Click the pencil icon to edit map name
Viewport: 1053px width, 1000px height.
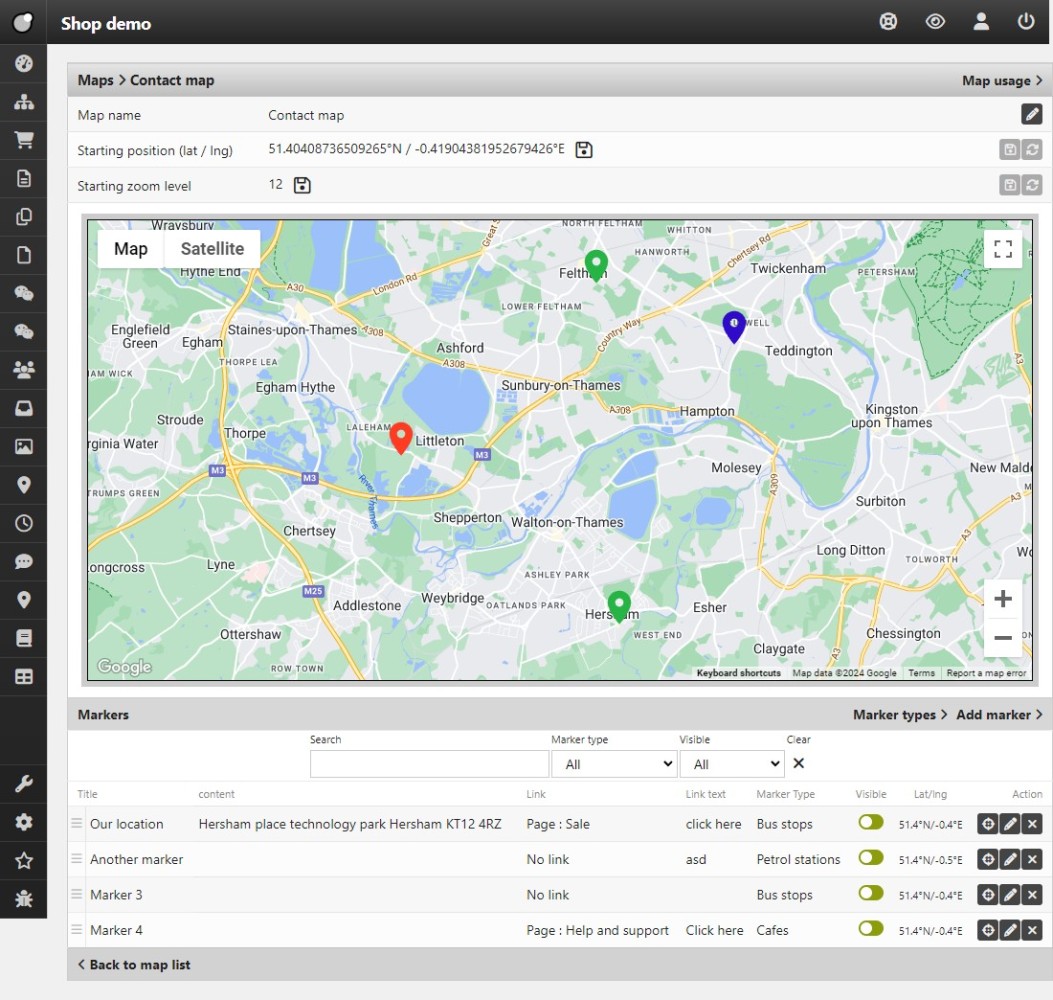coord(1031,114)
